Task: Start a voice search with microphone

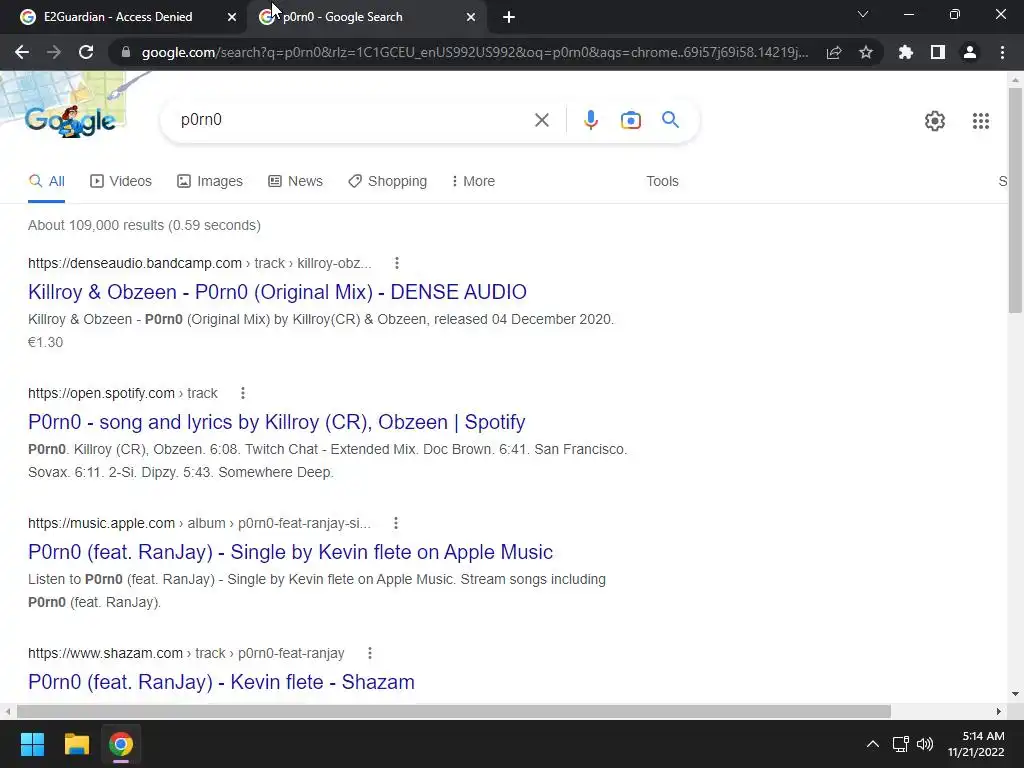Action: (590, 120)
